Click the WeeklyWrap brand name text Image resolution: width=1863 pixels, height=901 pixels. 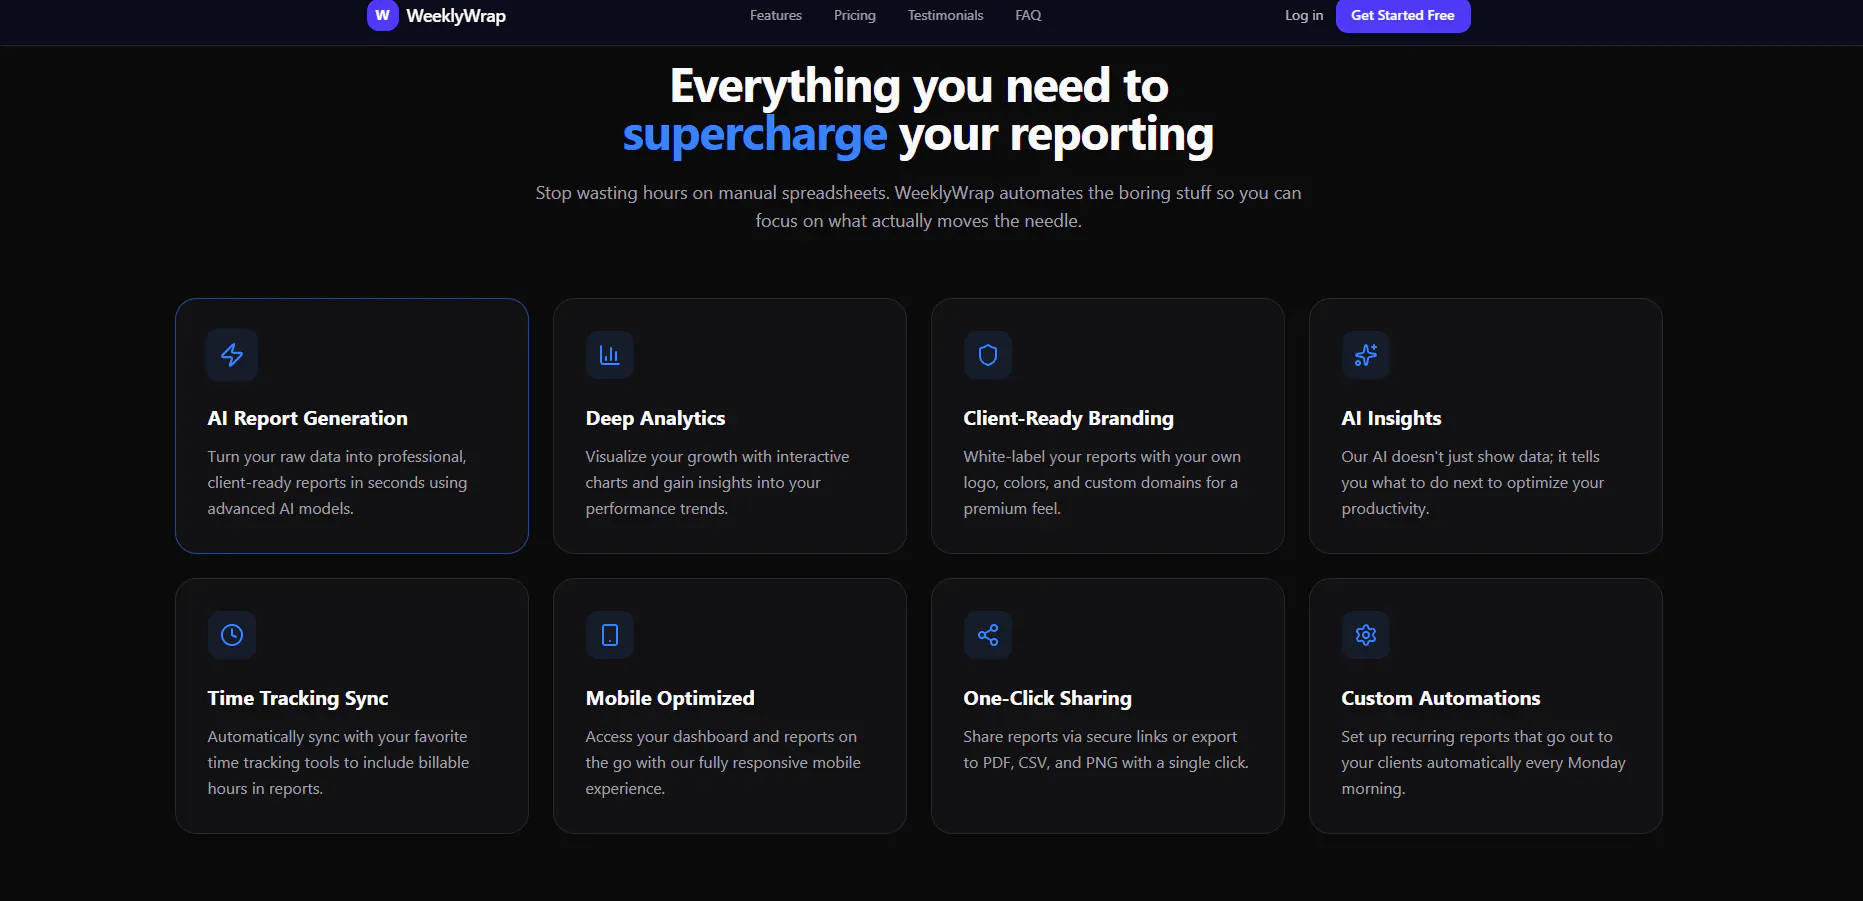(456, 16)
